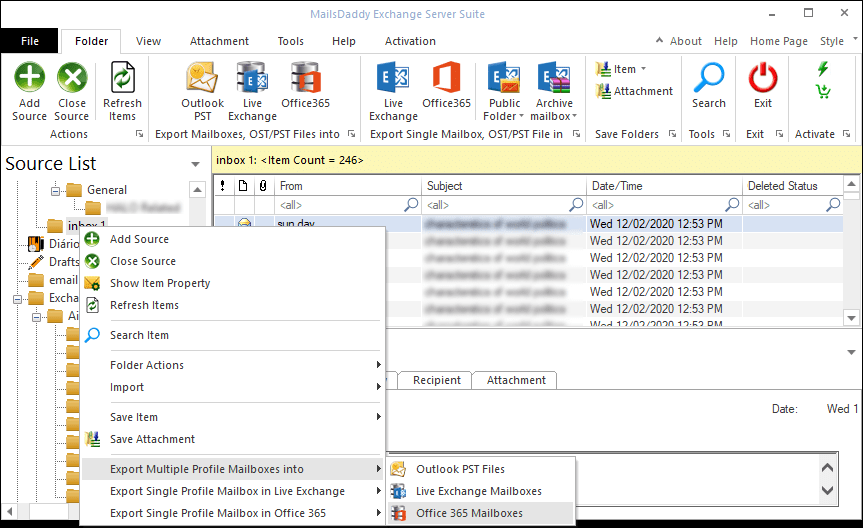Screen dimensions: 863x528
Task: Choose Show Item Property from context menu
Action: [232, 283]
